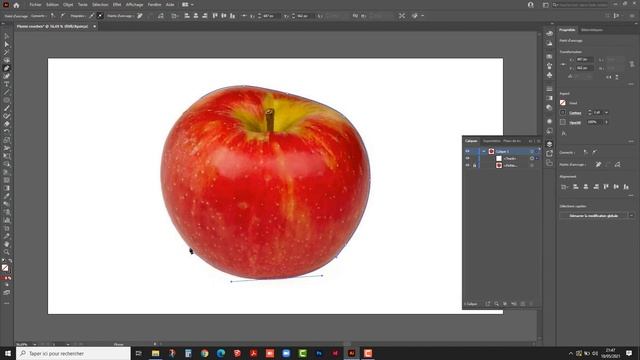
Task: Toggle visibility of the apple image sublayer
Action: [x=467, y=165]
